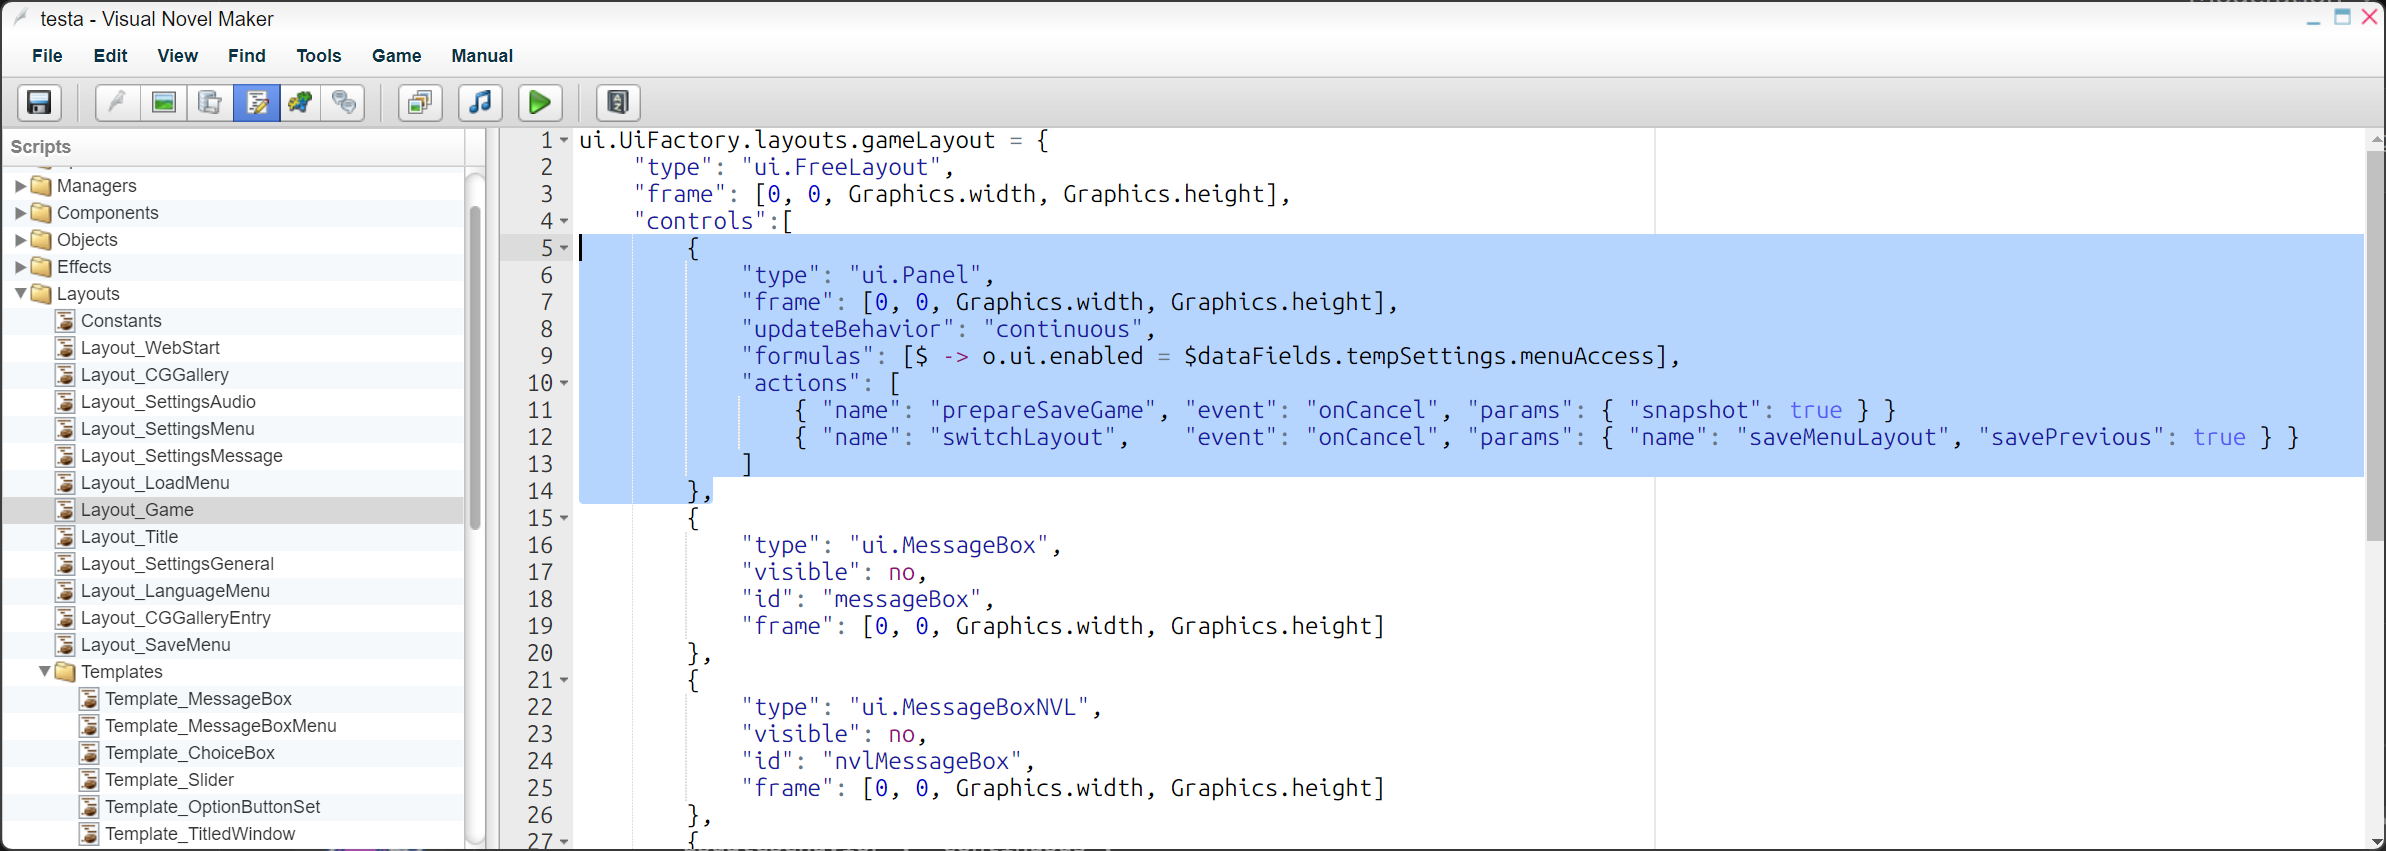This screenshot has width=2386, height=851.
Task: Open the scene editor feather icon
Action: (x=118, y=102)
